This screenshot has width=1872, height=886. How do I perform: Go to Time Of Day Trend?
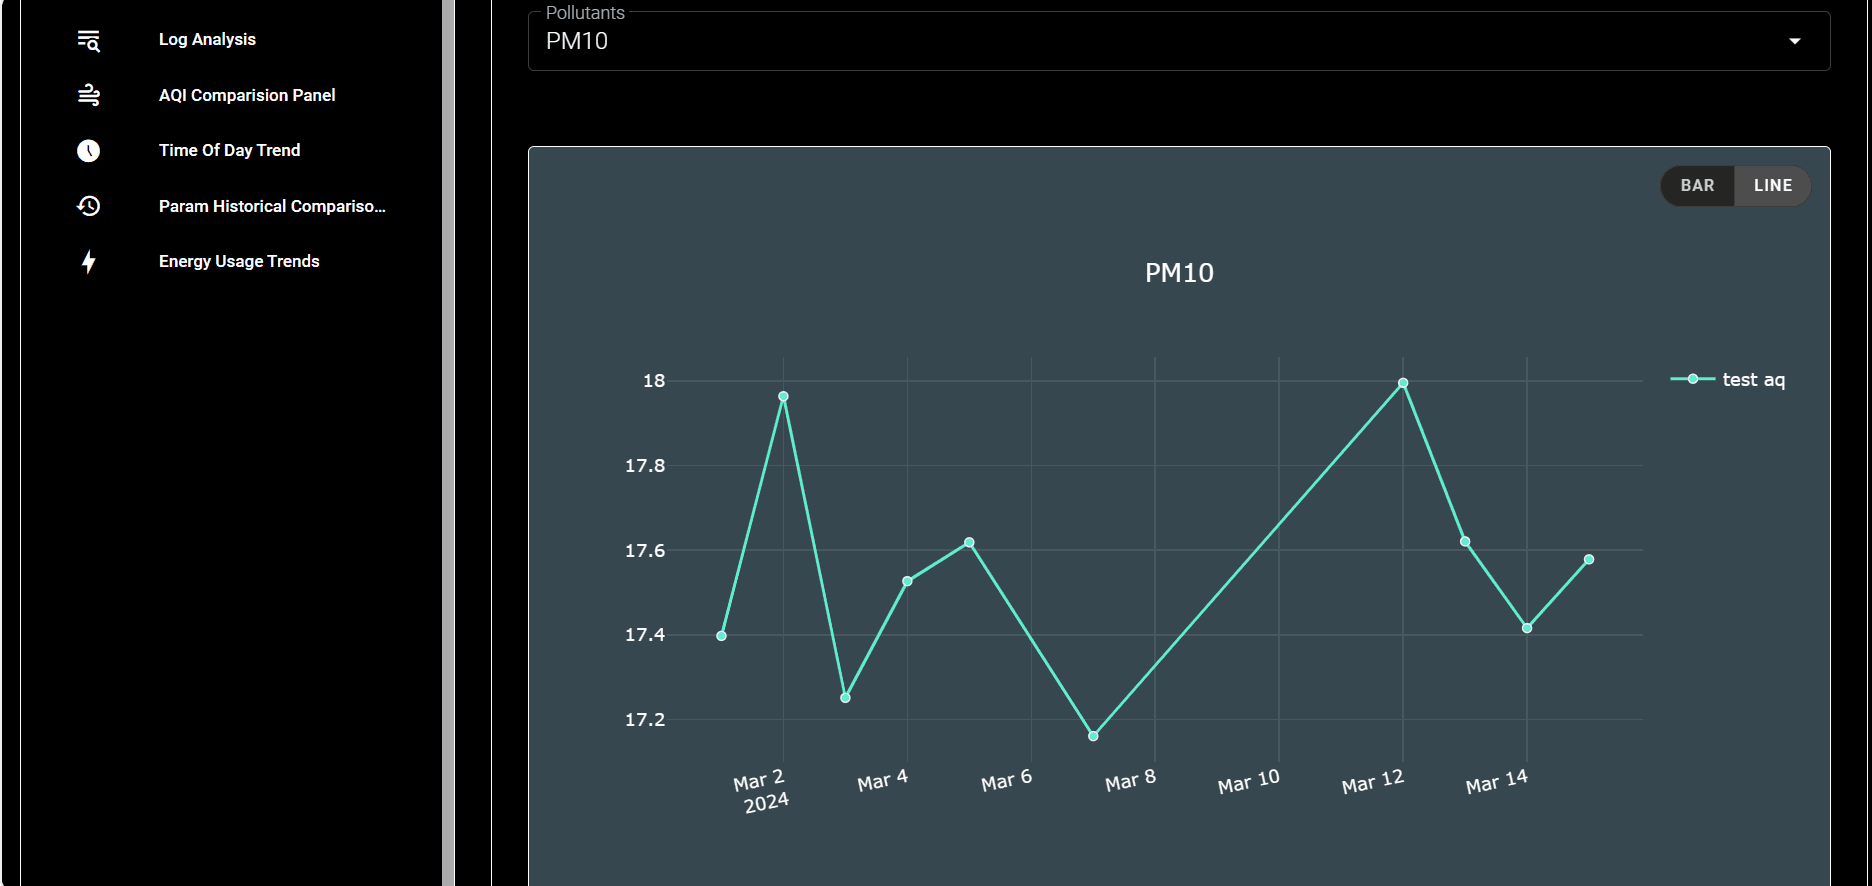point(229,151)
